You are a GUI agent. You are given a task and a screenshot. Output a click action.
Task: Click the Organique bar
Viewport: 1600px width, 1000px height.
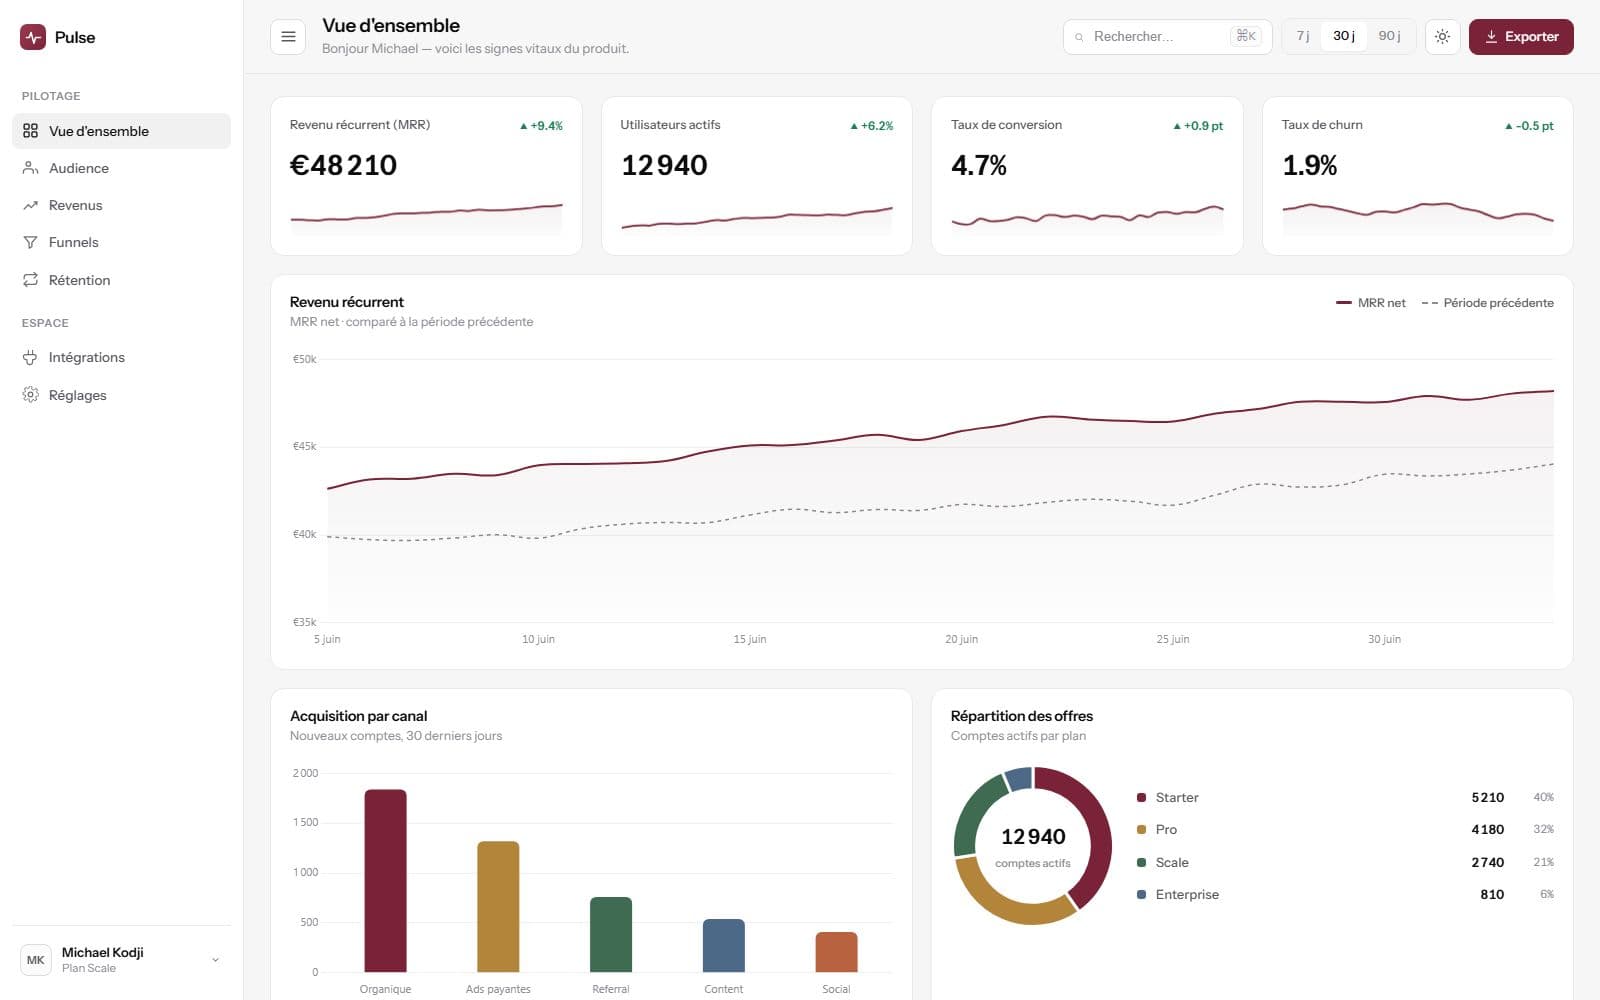(x=385, y=881)
